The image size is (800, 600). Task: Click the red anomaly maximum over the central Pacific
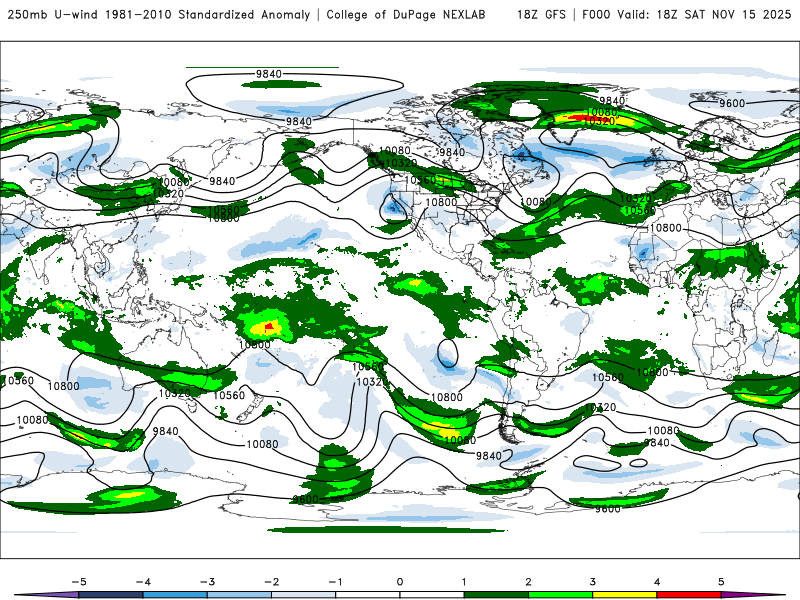coord(269,326)
